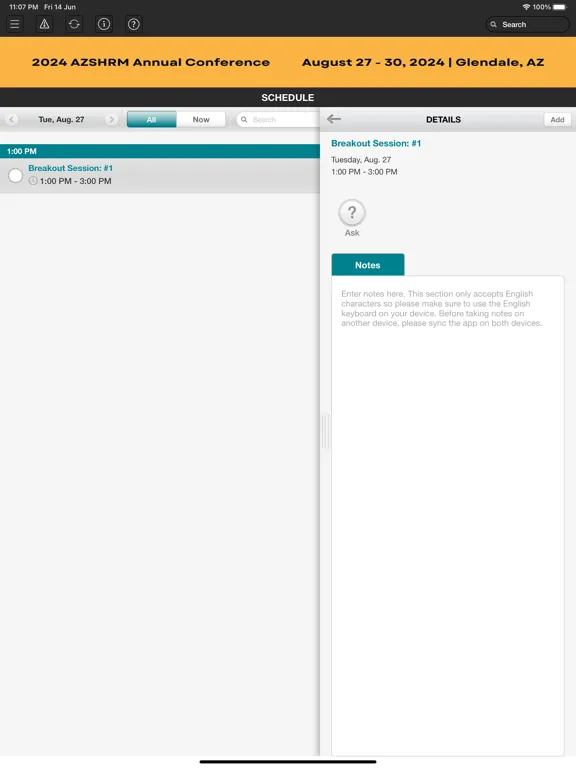This screenshot has height=768, width=576.
Task: Select the All filter tab
Action: (x=151, y=120)
